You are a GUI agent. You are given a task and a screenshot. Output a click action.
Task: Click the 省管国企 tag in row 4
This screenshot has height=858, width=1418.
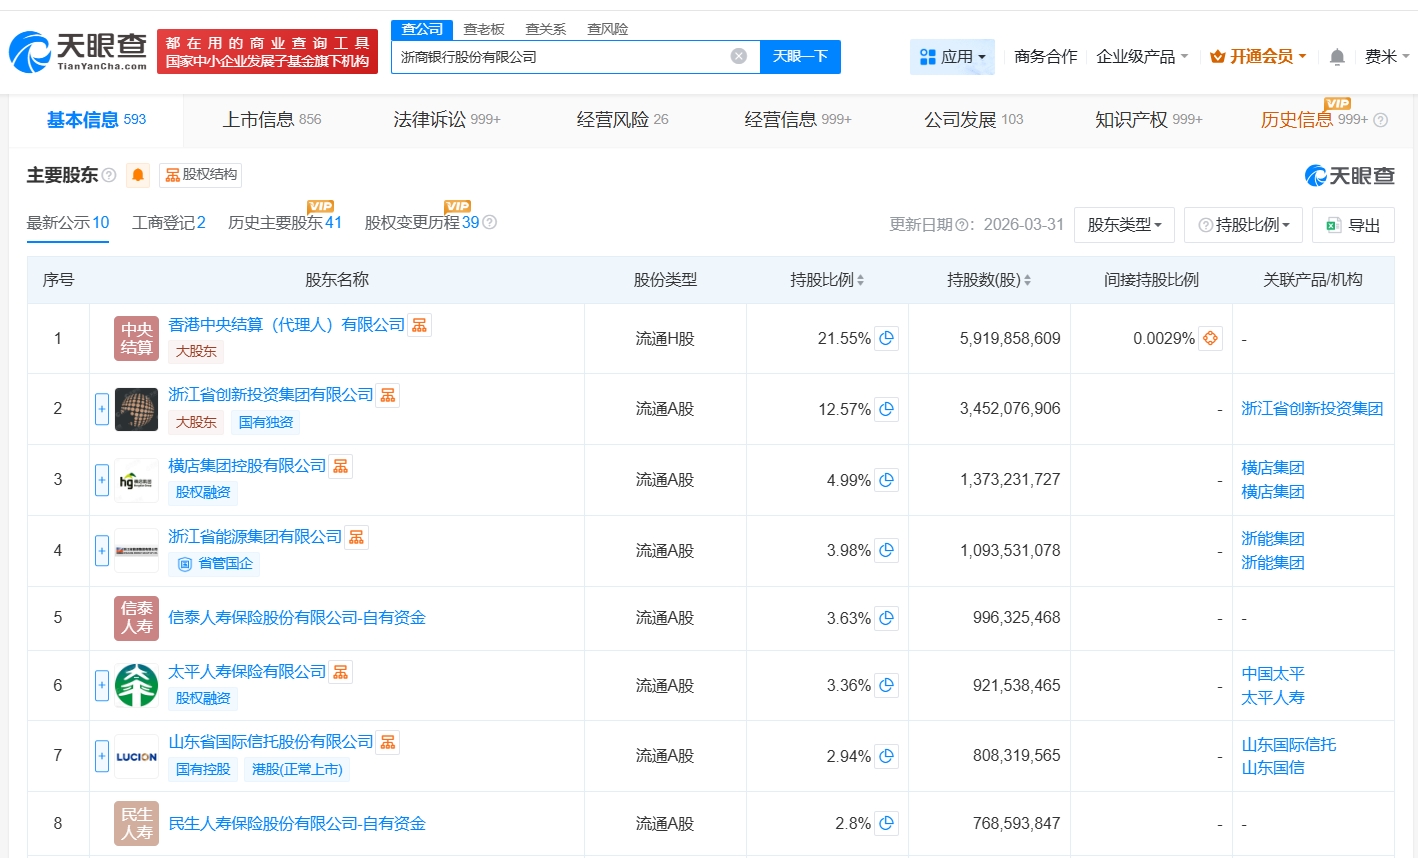(215, 564)
